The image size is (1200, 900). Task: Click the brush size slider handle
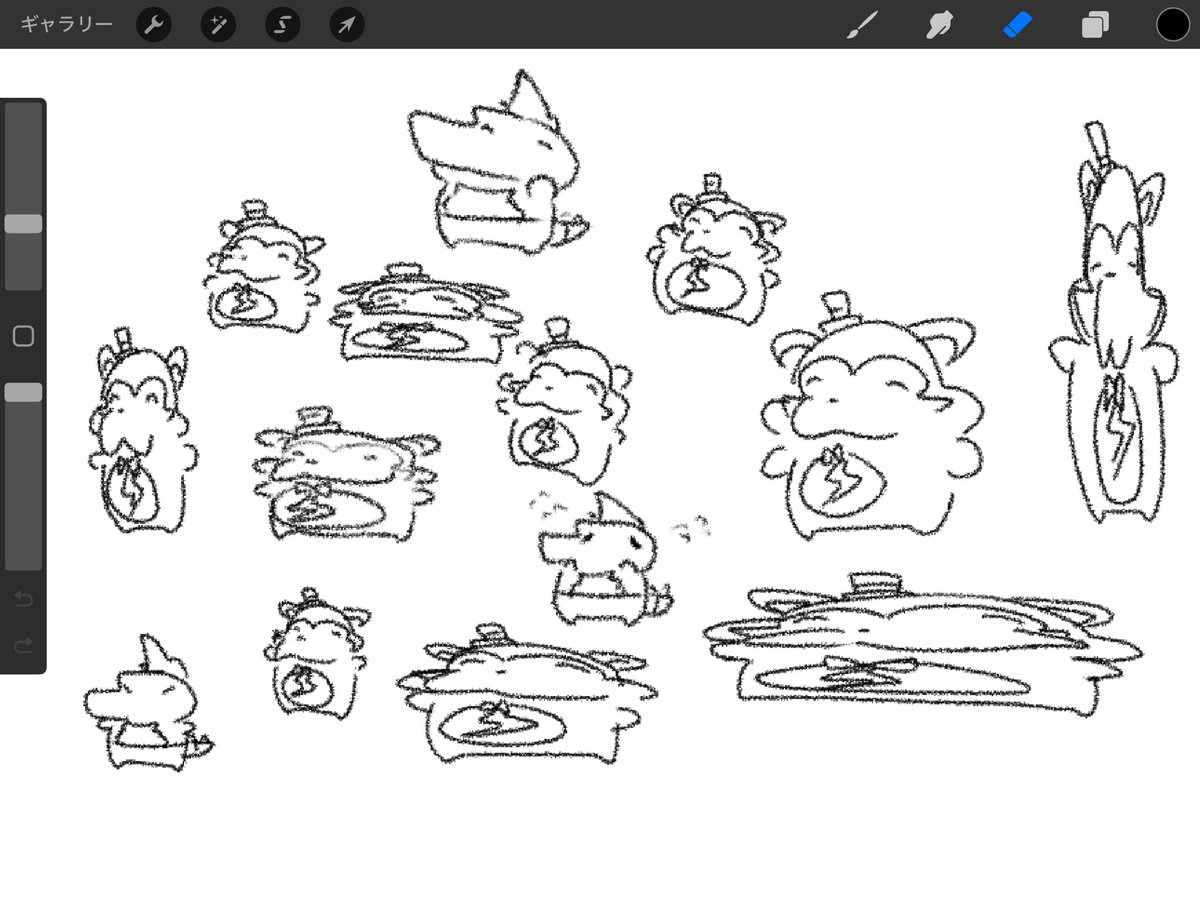[x=23, y=224]
